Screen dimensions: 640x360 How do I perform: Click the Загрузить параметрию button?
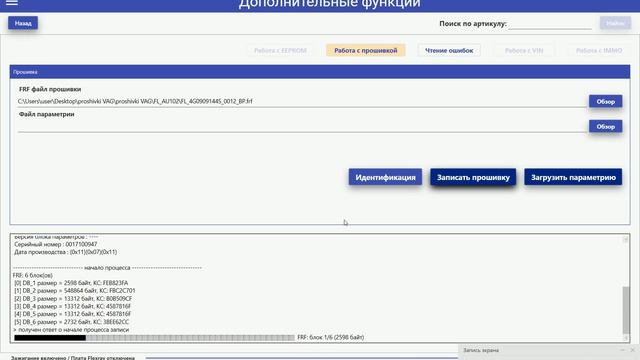click(573, 177)
